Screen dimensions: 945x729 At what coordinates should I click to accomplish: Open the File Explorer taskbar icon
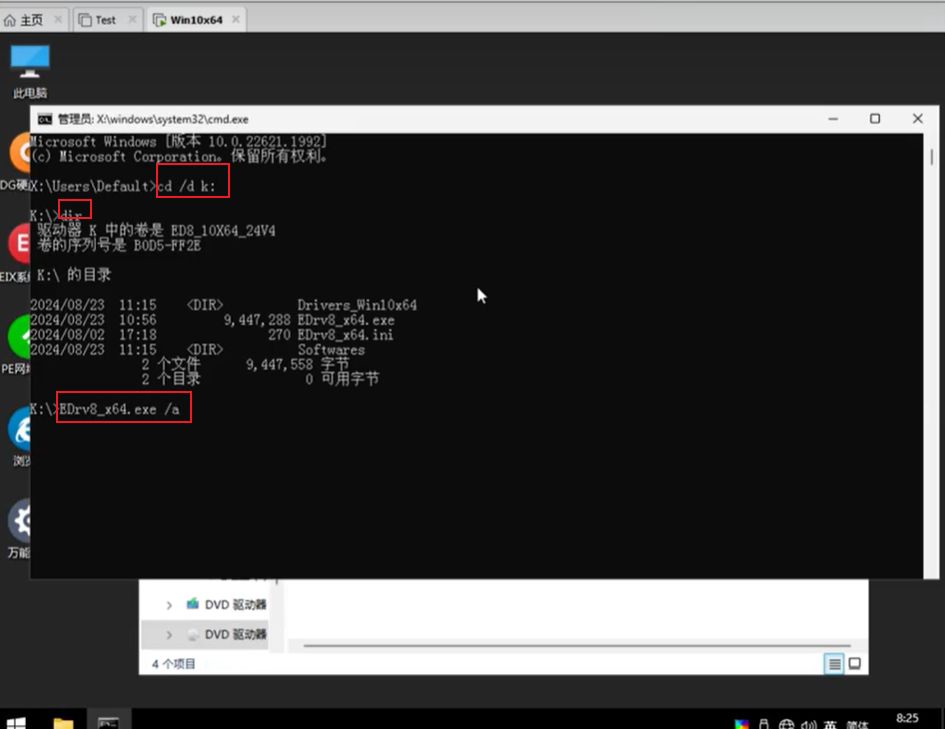click(63, 721)
